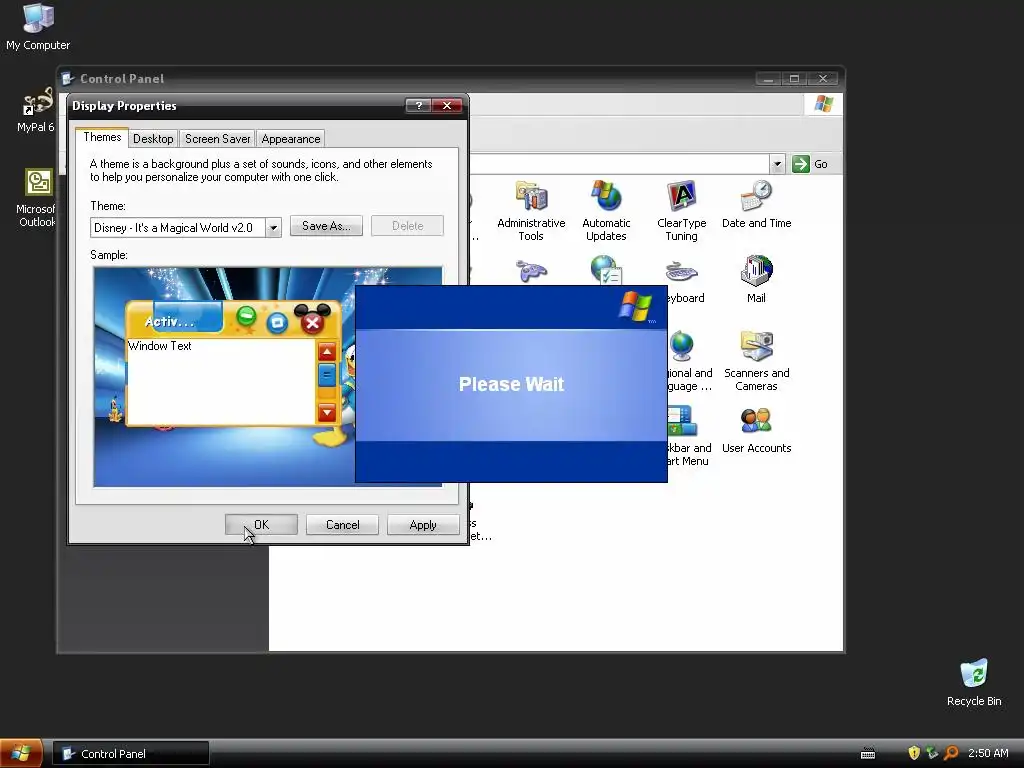
Task: Click the Help question mark in Display Properties
Action: point(418,105)
